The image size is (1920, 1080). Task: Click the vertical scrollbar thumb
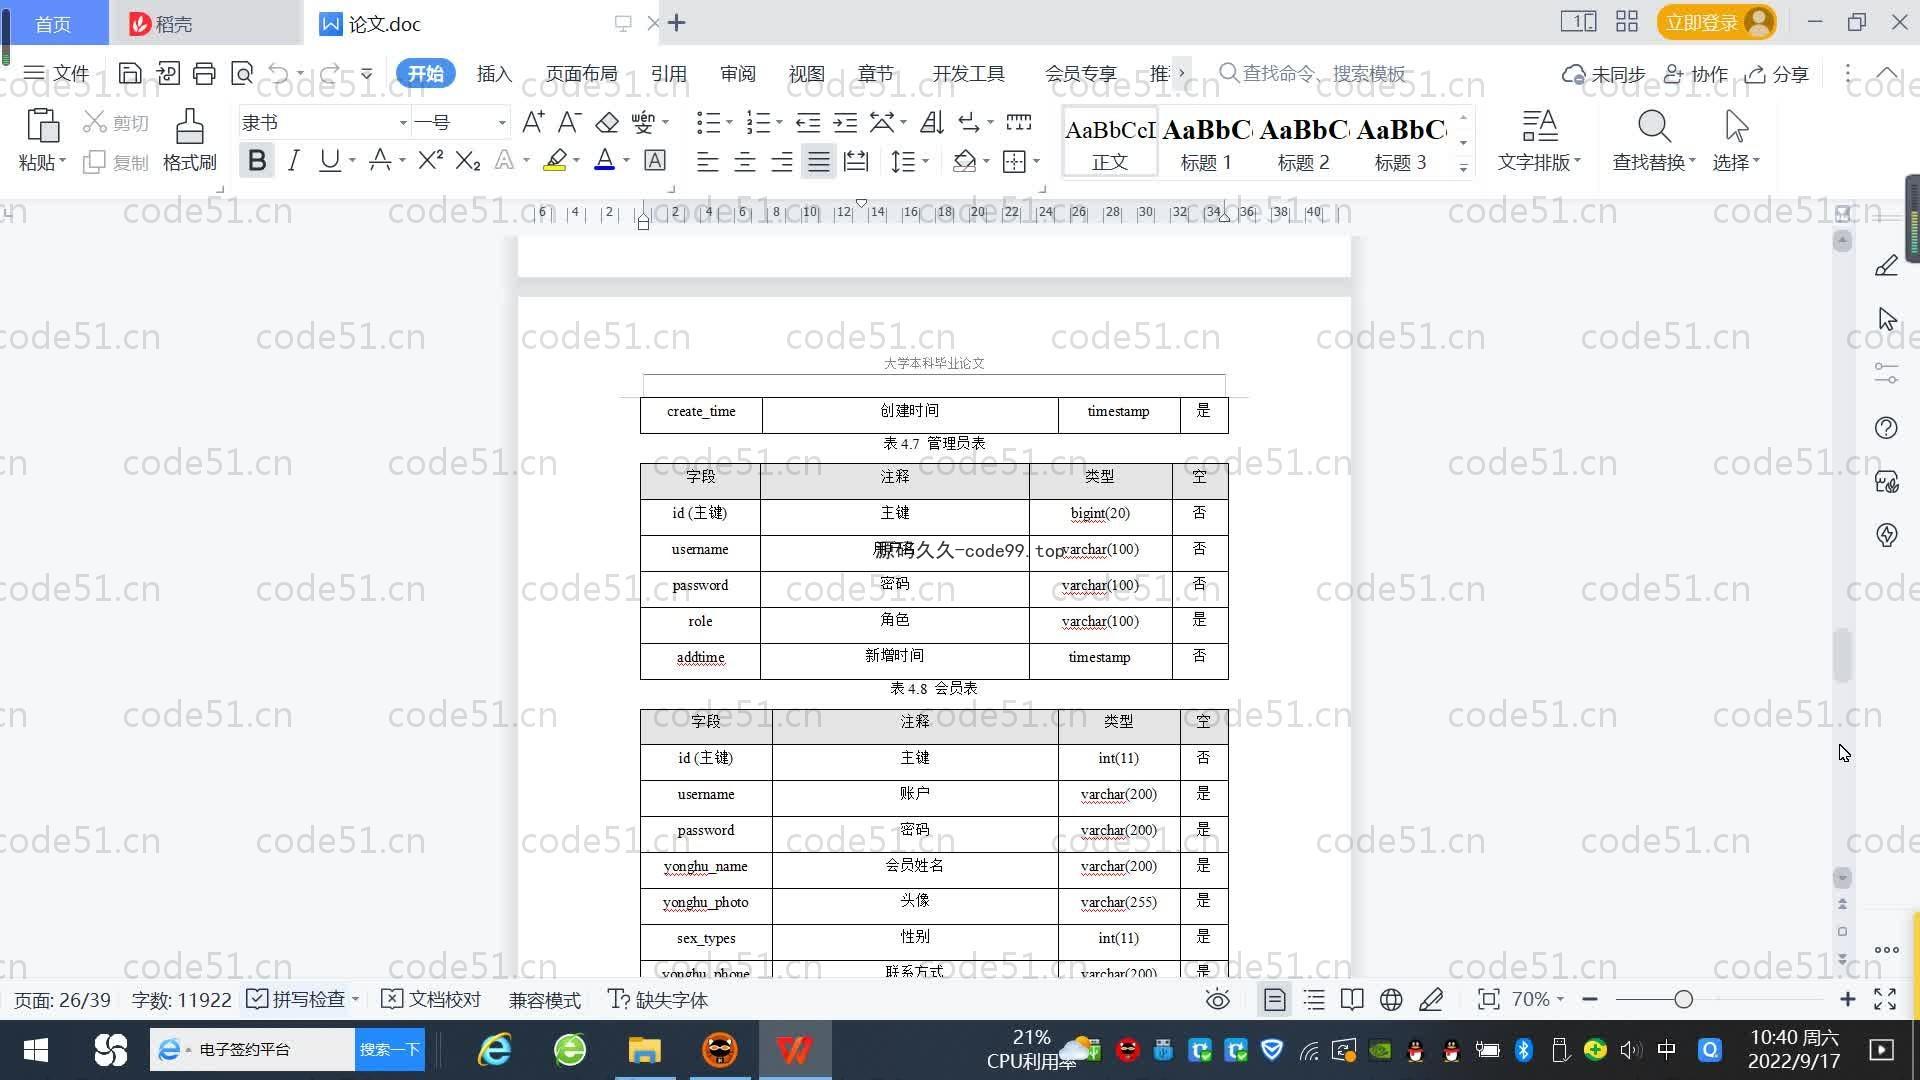[1842, 656]
